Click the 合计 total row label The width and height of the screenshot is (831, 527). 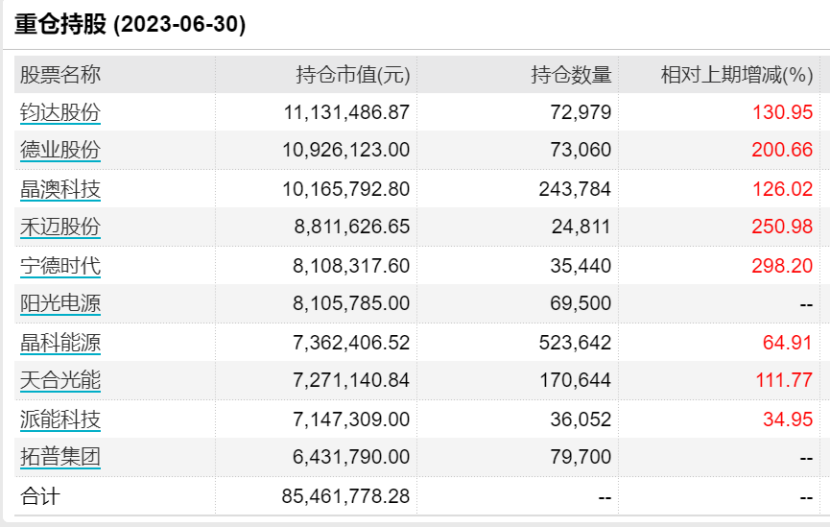pos(40,496)
